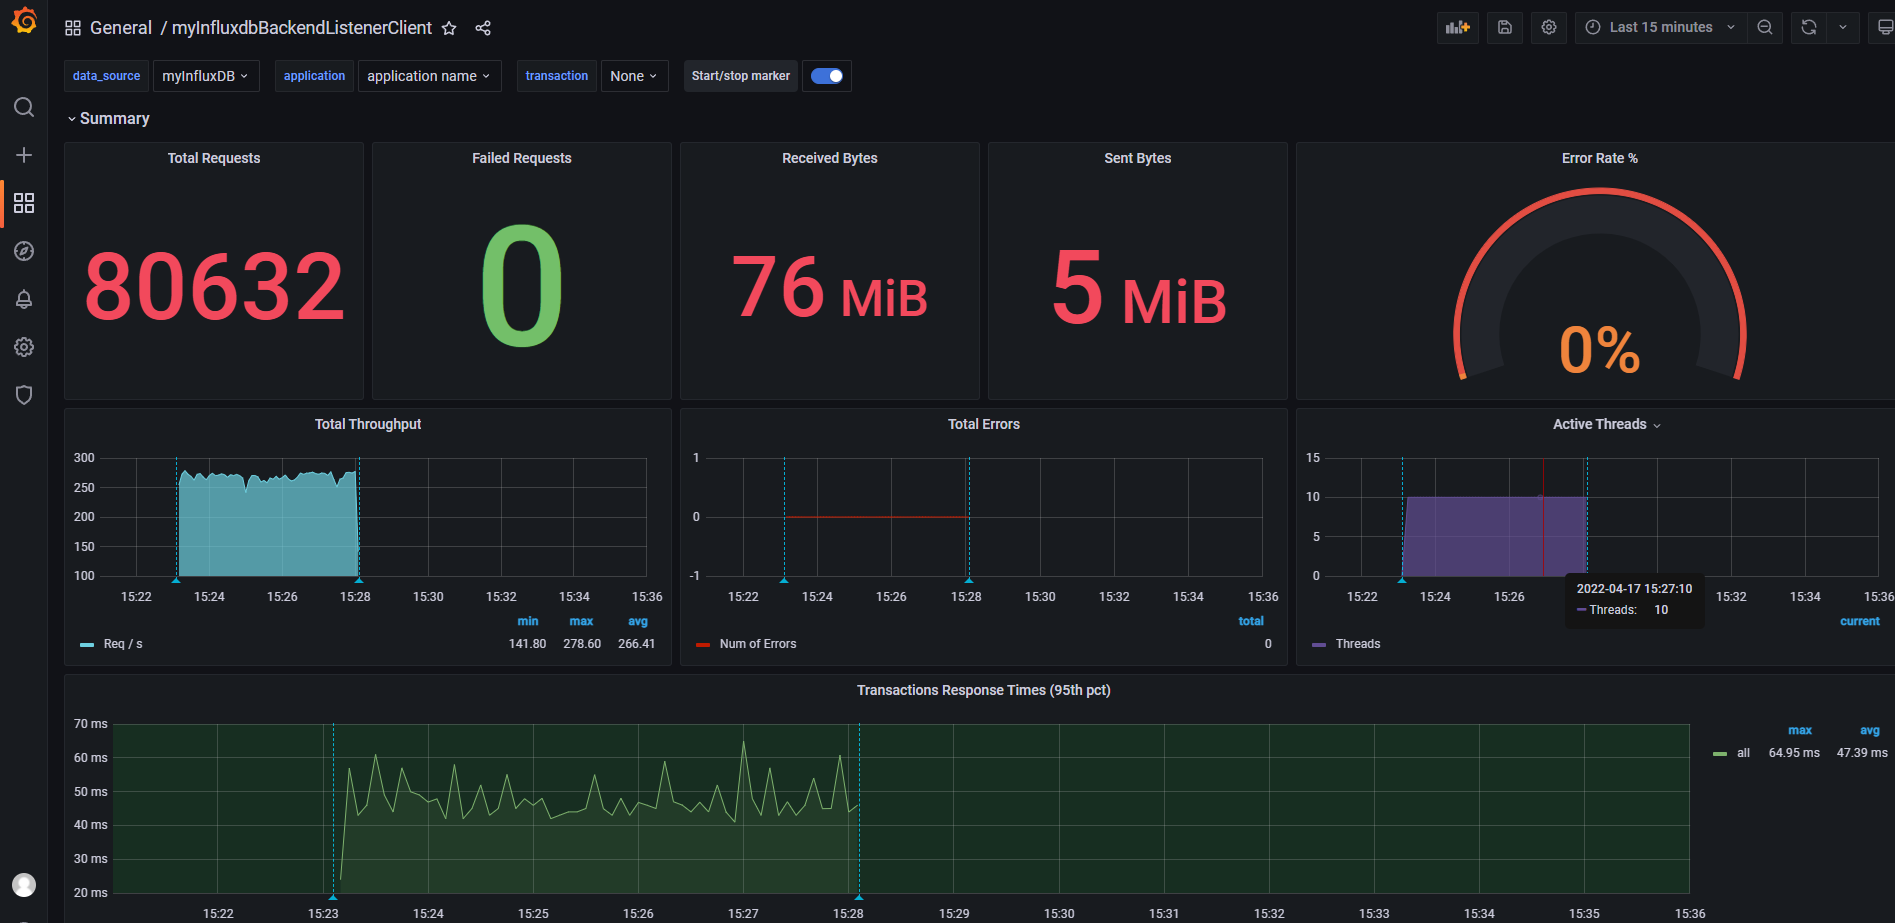Click the 80632 Total Requests value

coord(214,287)
